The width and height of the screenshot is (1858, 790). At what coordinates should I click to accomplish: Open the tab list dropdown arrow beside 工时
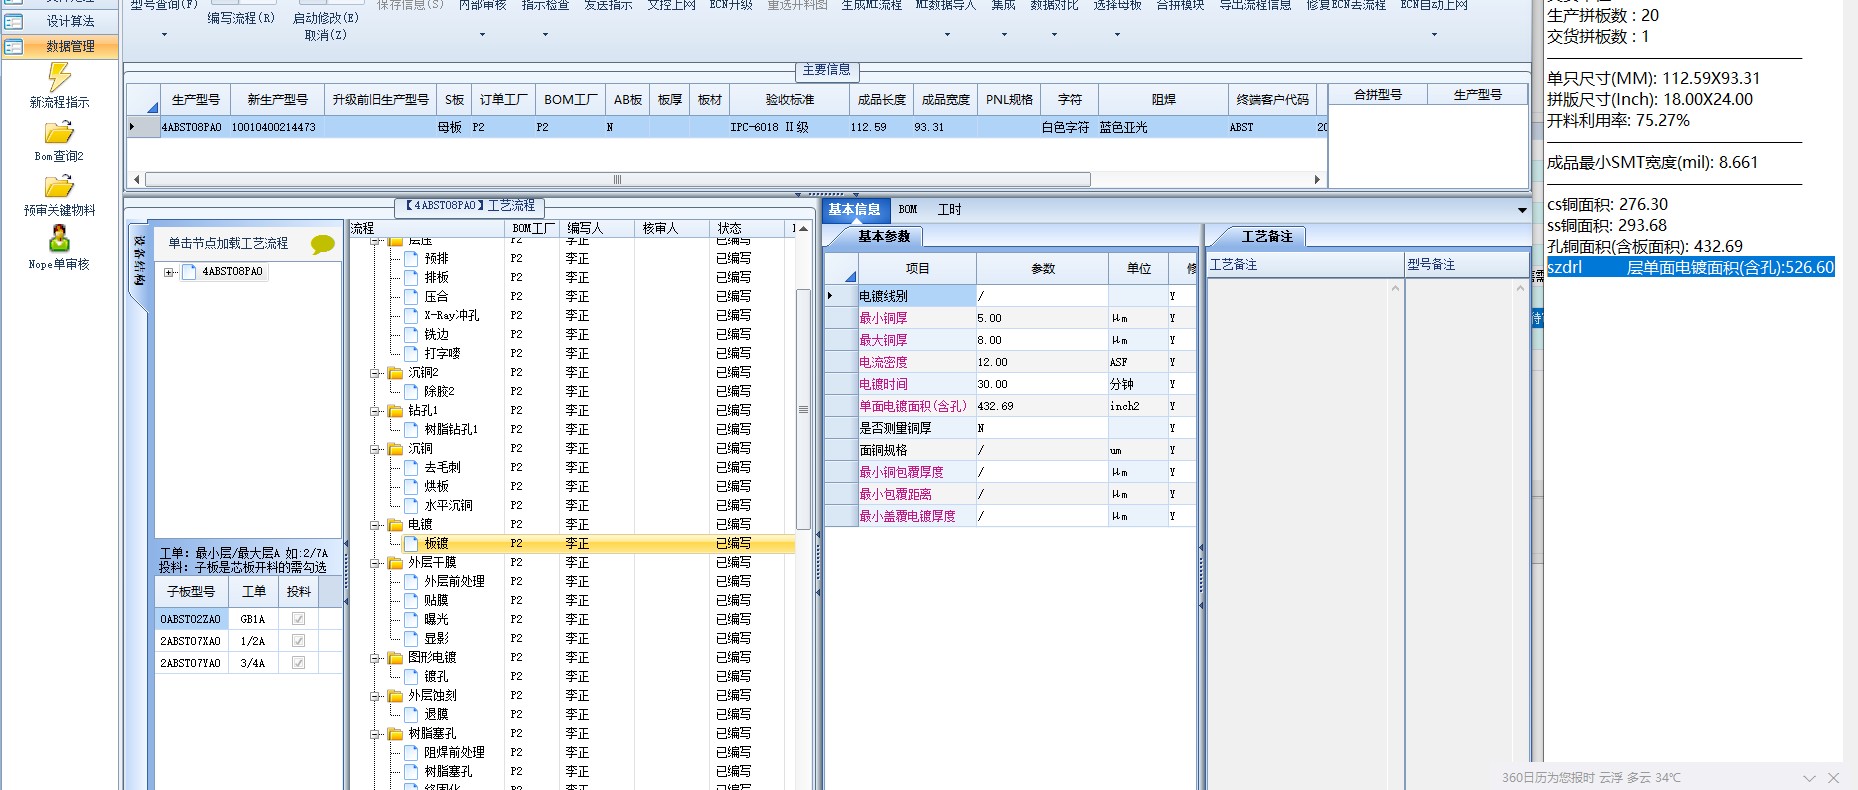1522,210
